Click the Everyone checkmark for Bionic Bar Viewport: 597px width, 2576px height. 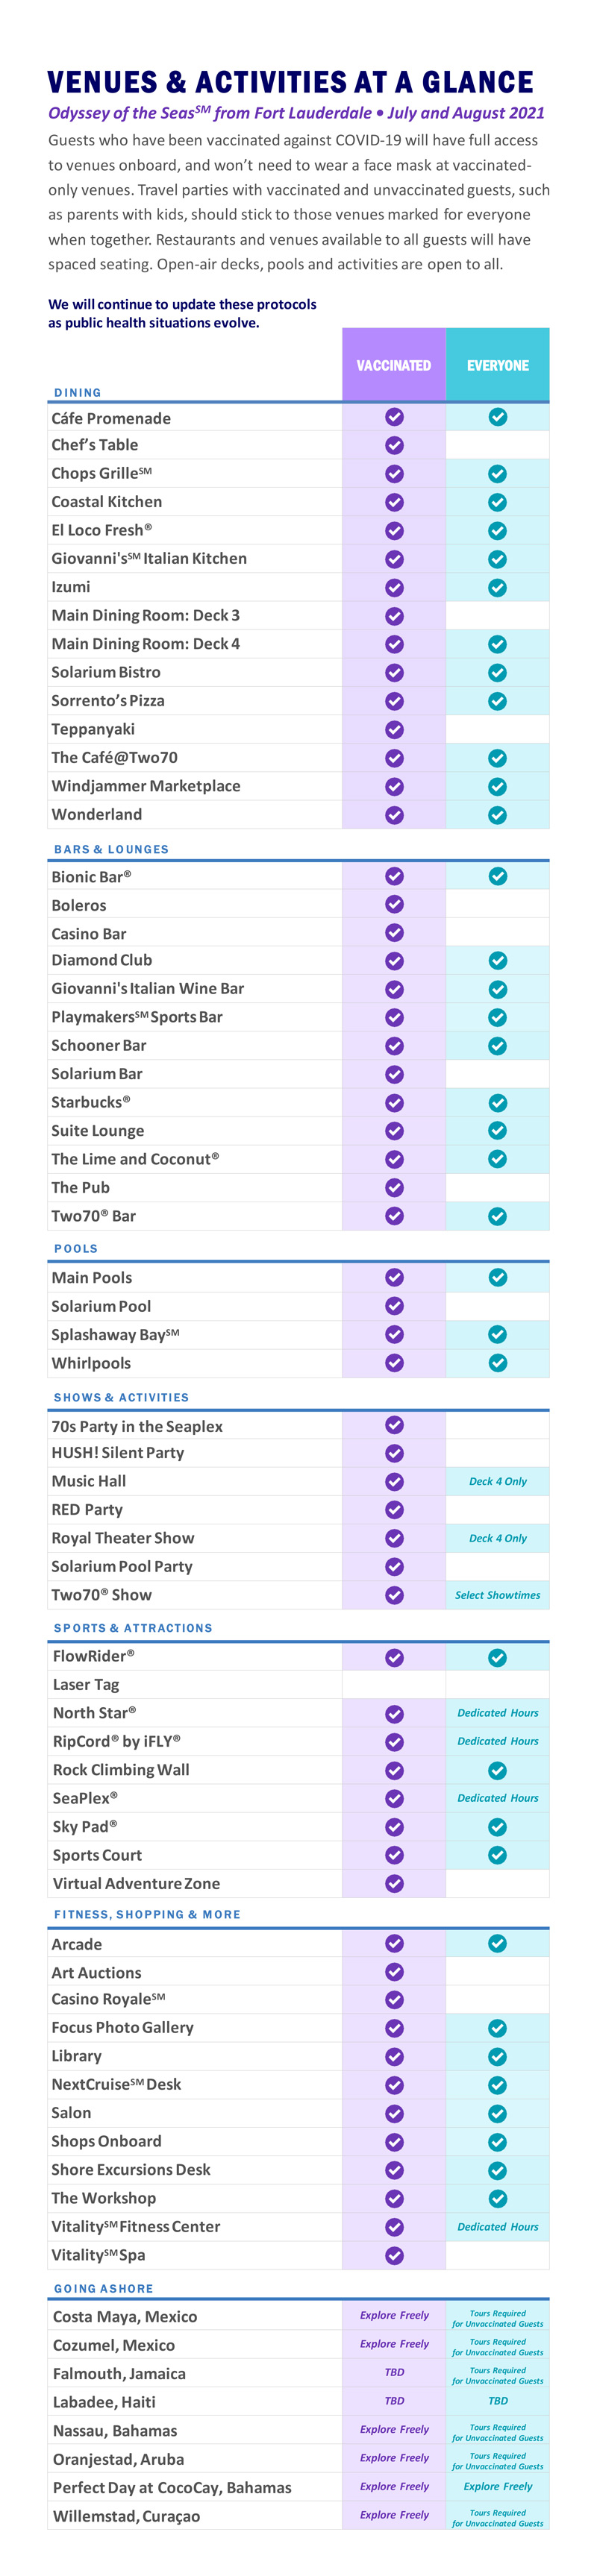[x=497, y=876]
